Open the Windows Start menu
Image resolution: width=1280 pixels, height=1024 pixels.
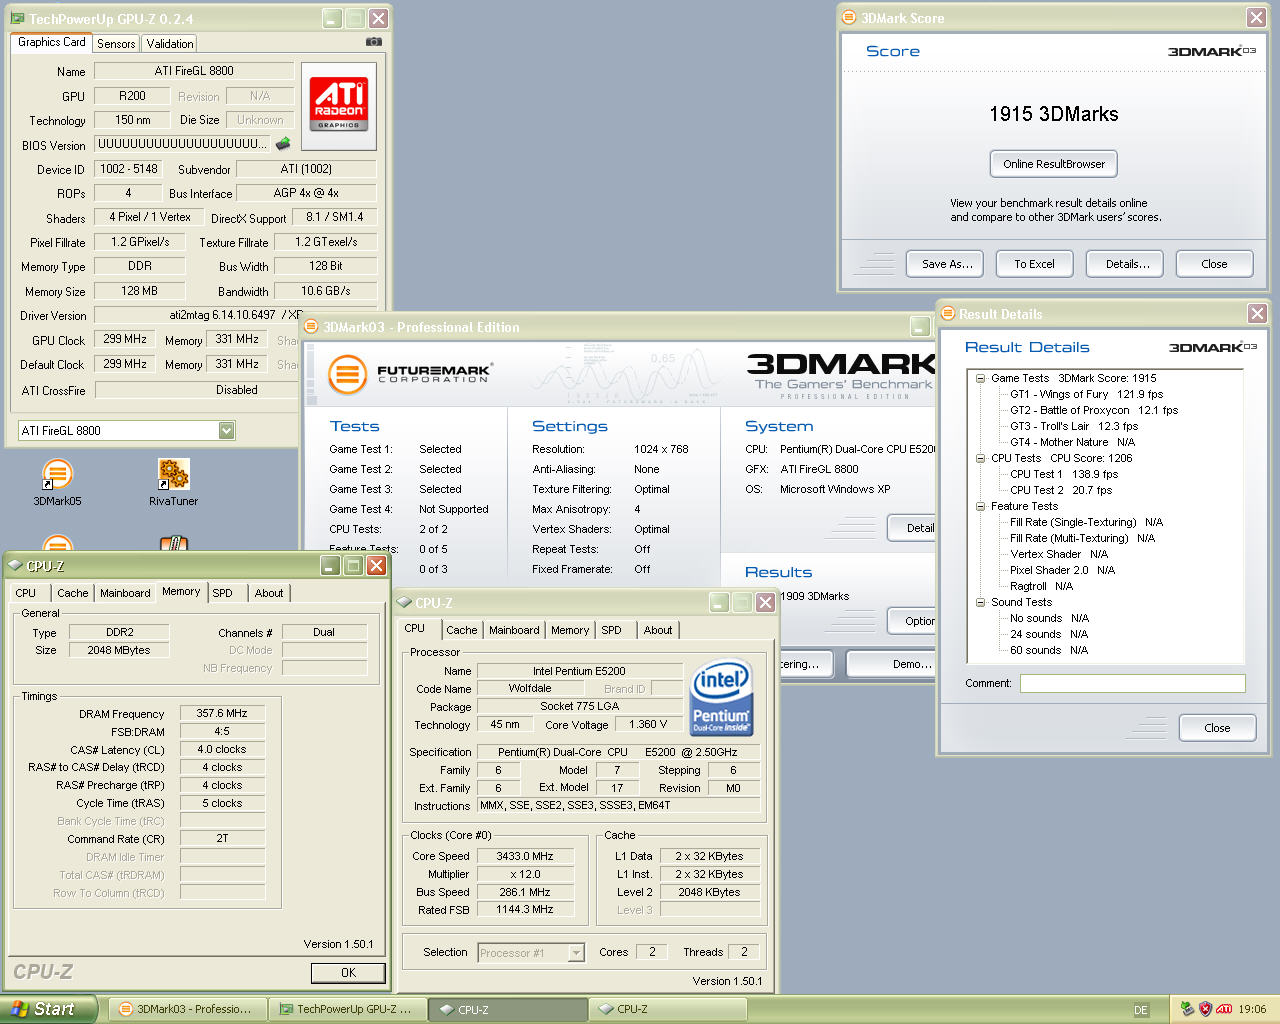[49, 1009]
